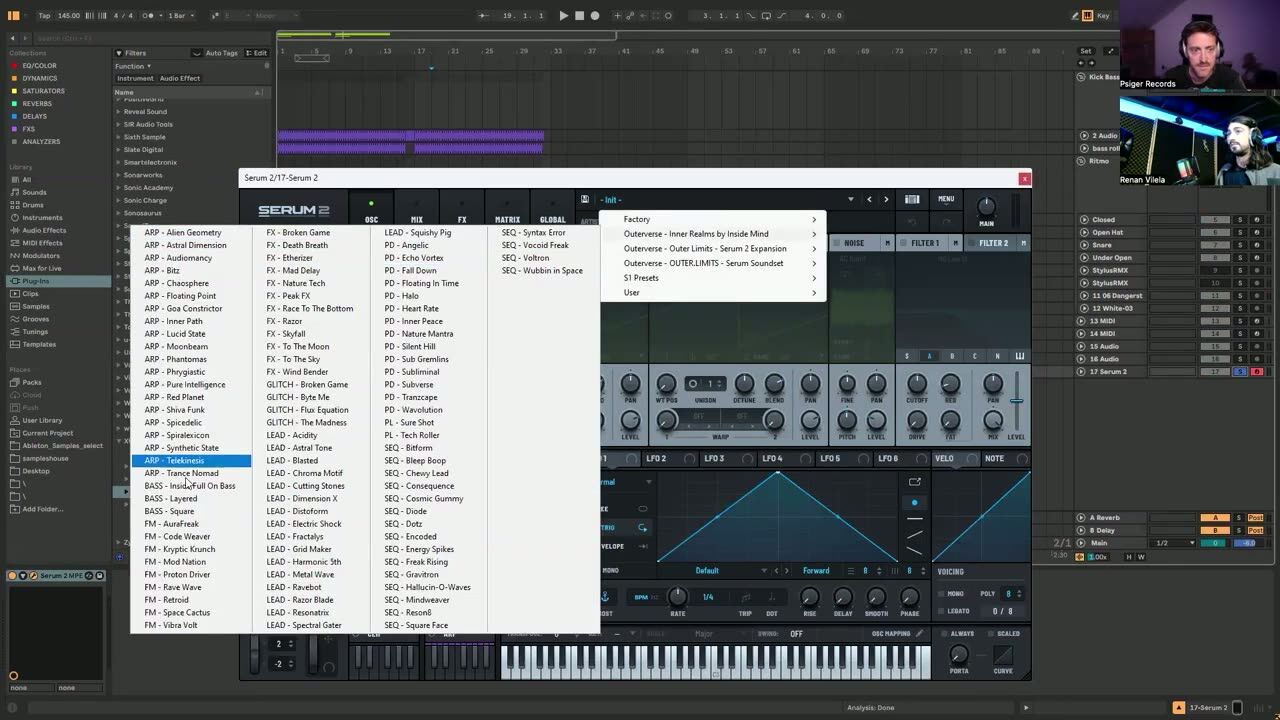Click the Serum filter LEVEL slider

1016,401
